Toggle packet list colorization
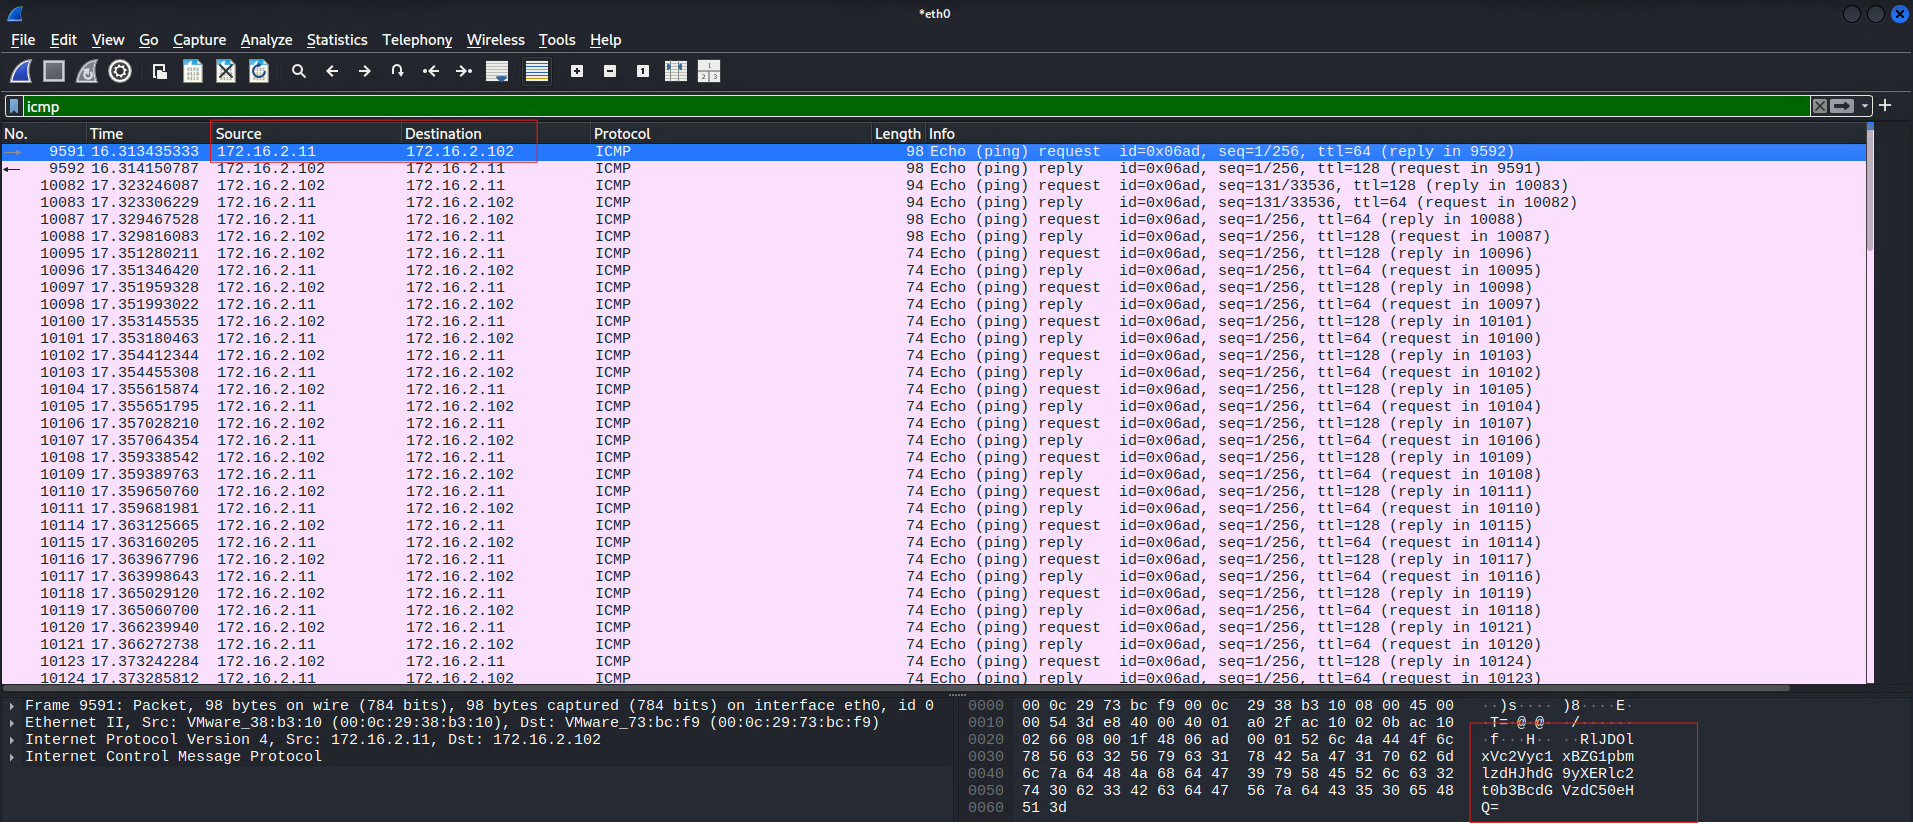1913x824 pixels. (537, 71)
